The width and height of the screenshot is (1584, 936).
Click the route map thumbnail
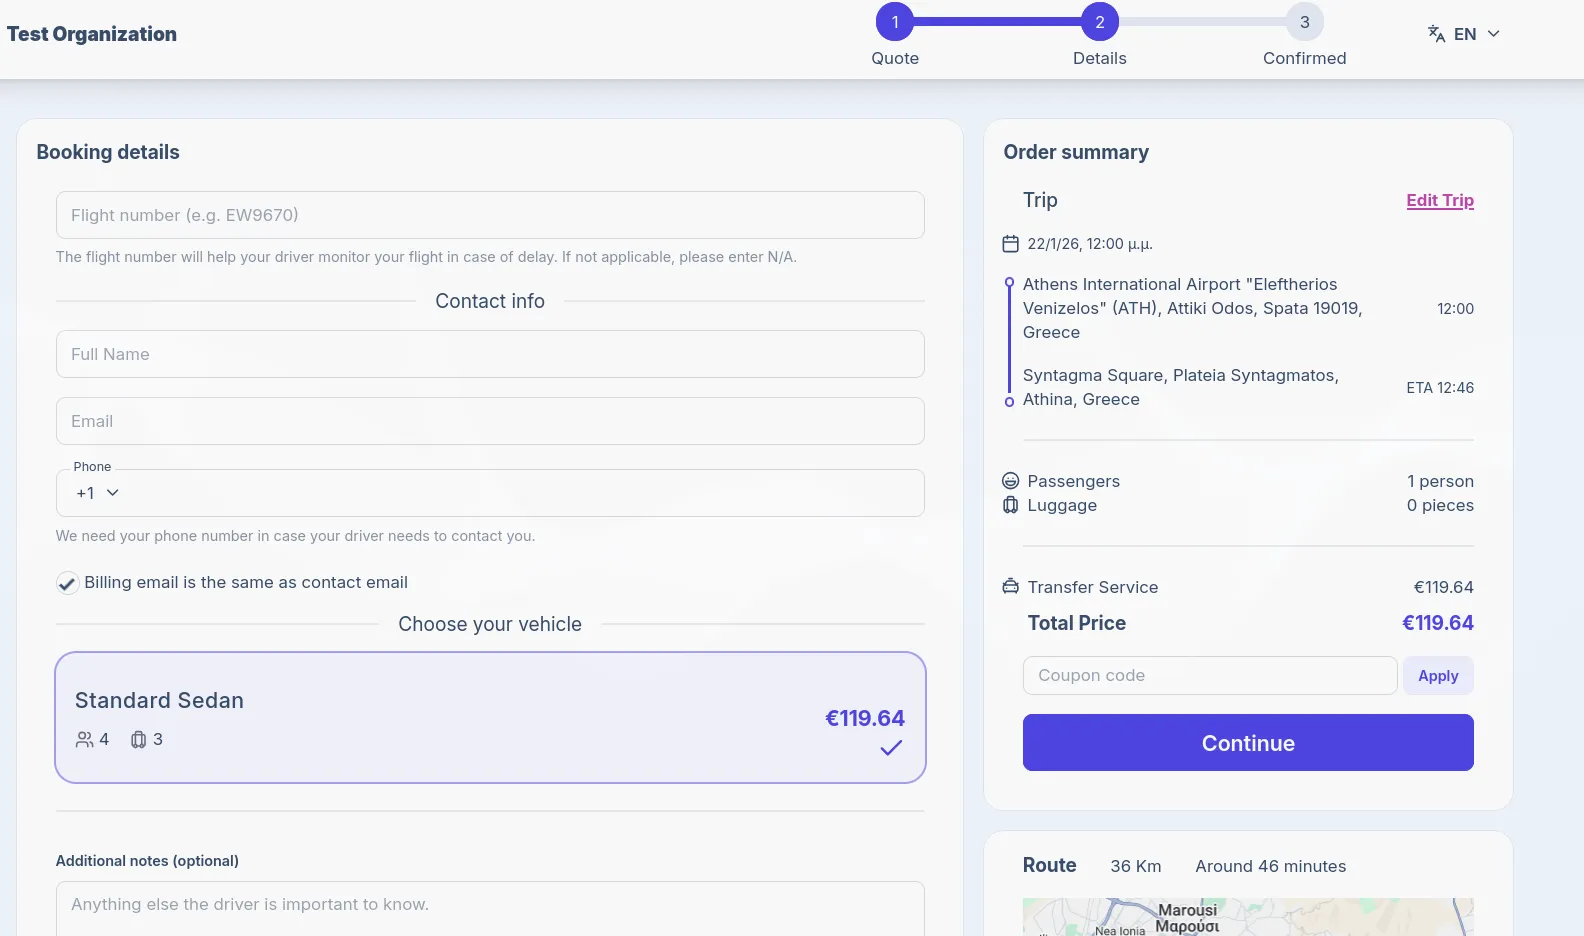(1248, 917)
